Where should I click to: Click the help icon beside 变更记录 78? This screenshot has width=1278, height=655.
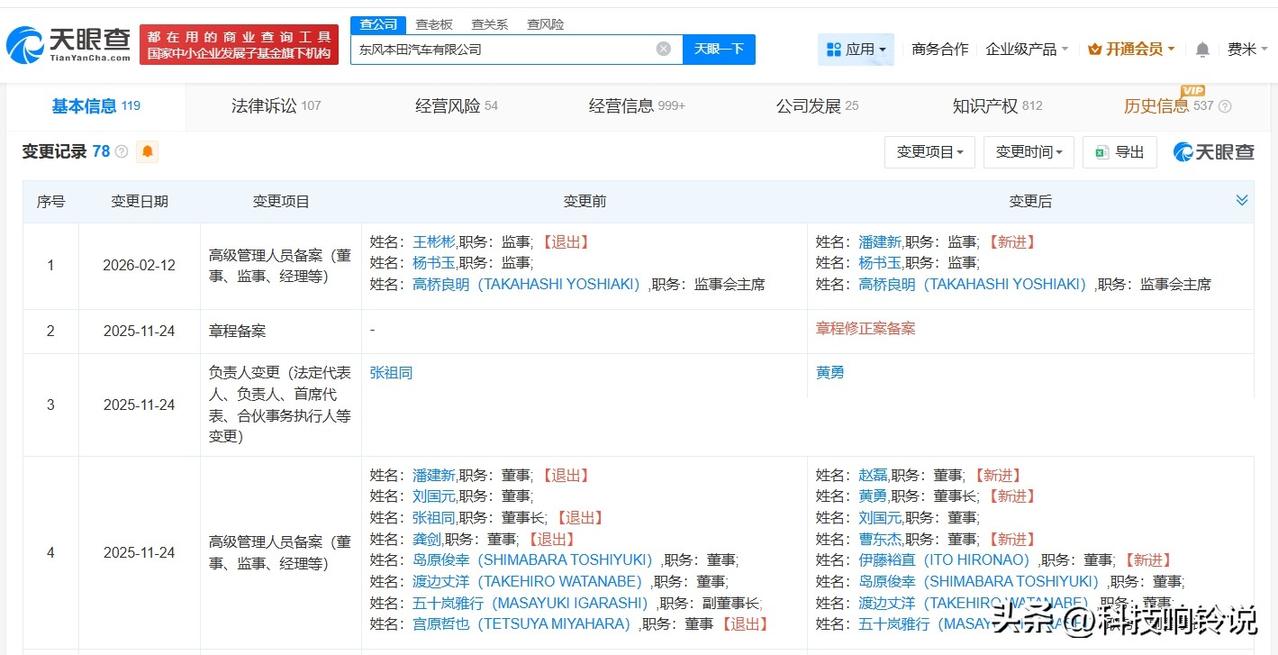[x=122, y=152]
